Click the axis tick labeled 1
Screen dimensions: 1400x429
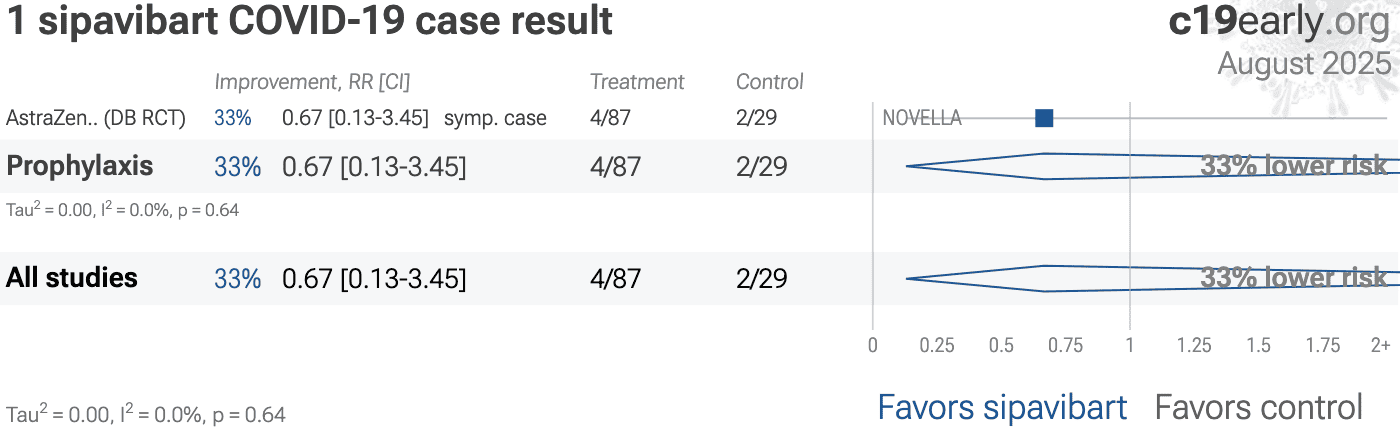pyautogui.click(x=1130, y=345)
